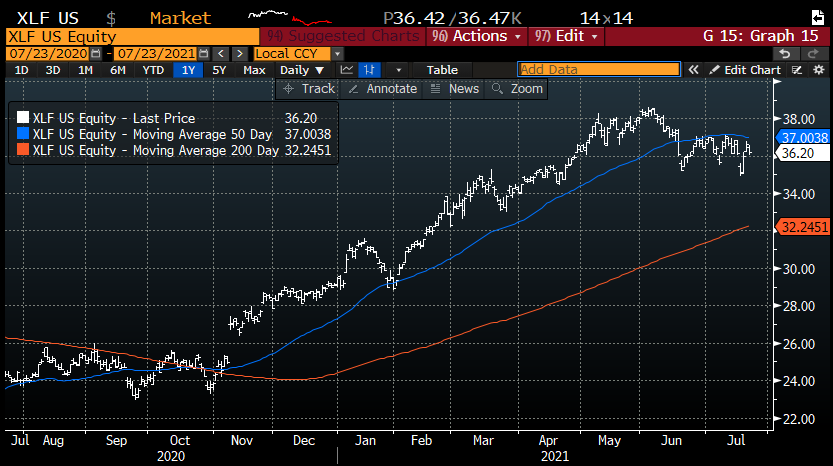Image resolution: width=833 pixels, height=466 pixels.
Task: Open the News overlay tool
Action: (455, 89)
